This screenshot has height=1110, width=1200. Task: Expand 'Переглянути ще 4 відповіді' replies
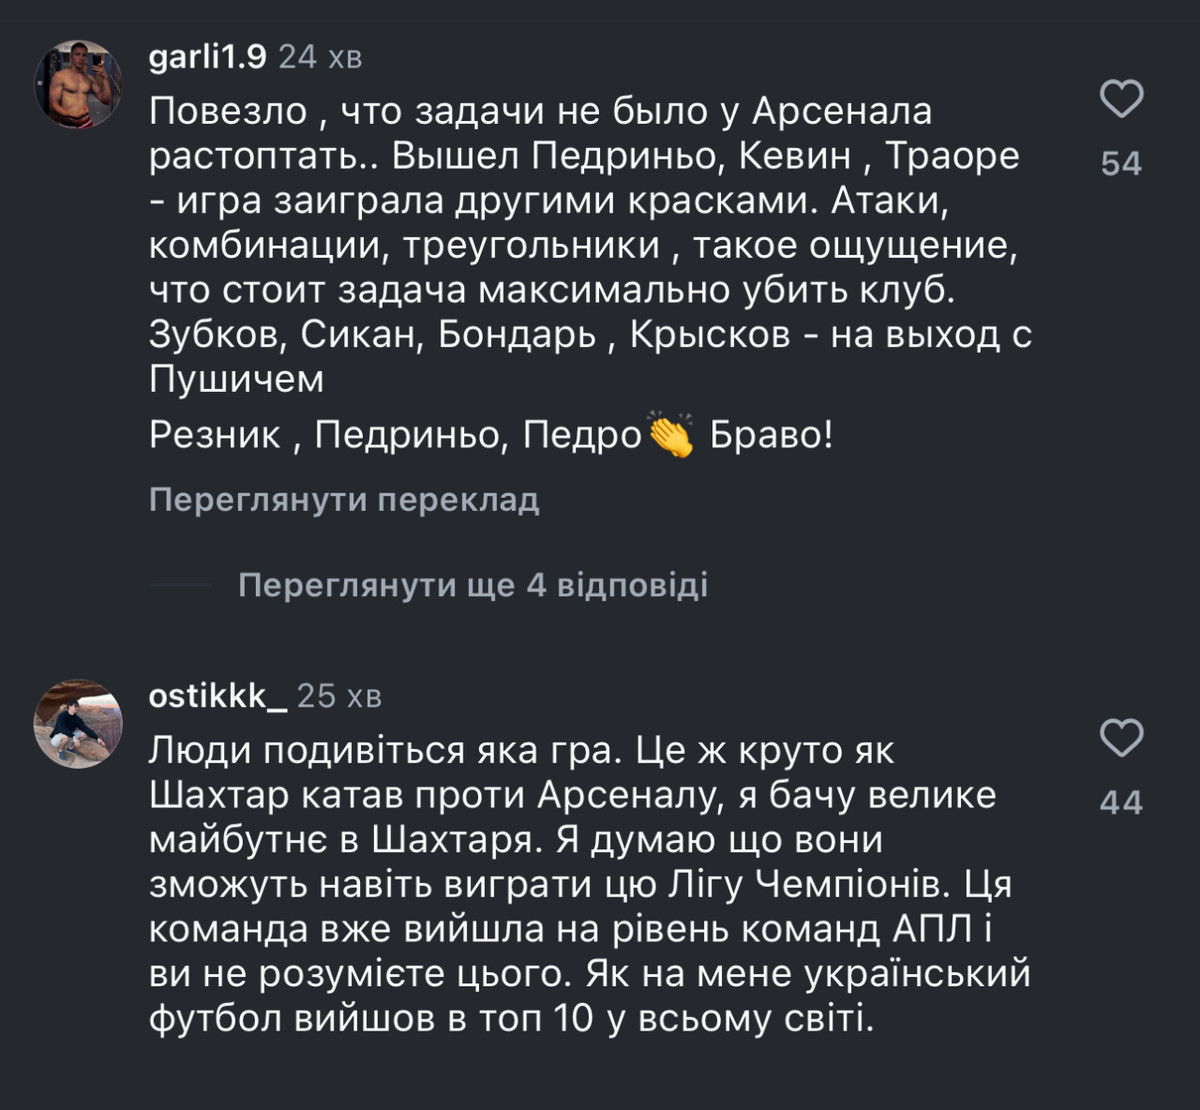click(x=473, y=585)
